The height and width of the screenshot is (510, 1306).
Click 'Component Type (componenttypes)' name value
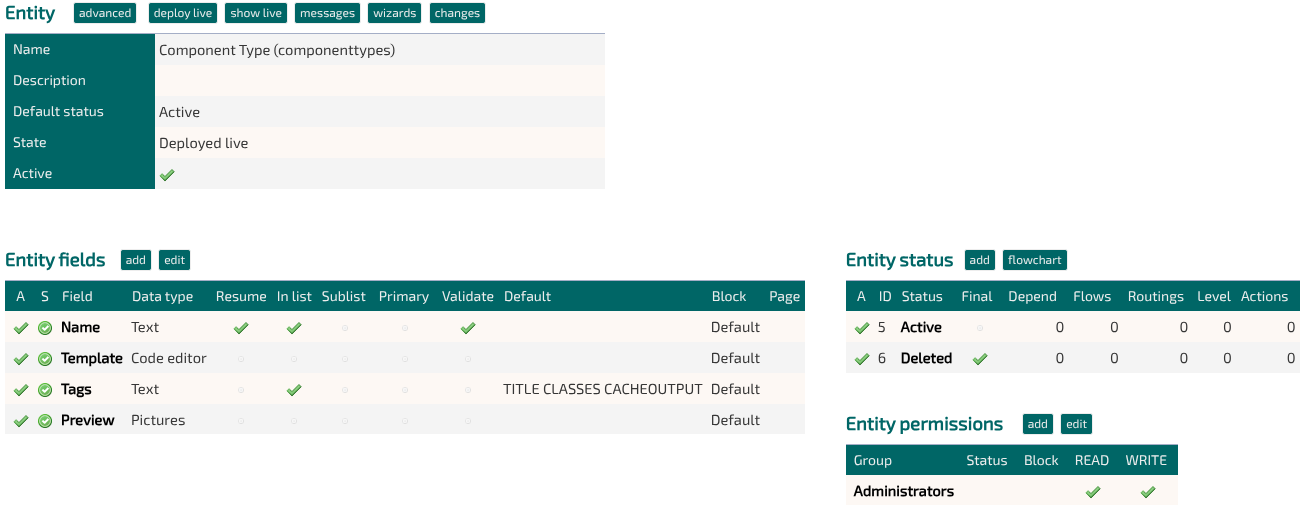click(x=277, y=49)
